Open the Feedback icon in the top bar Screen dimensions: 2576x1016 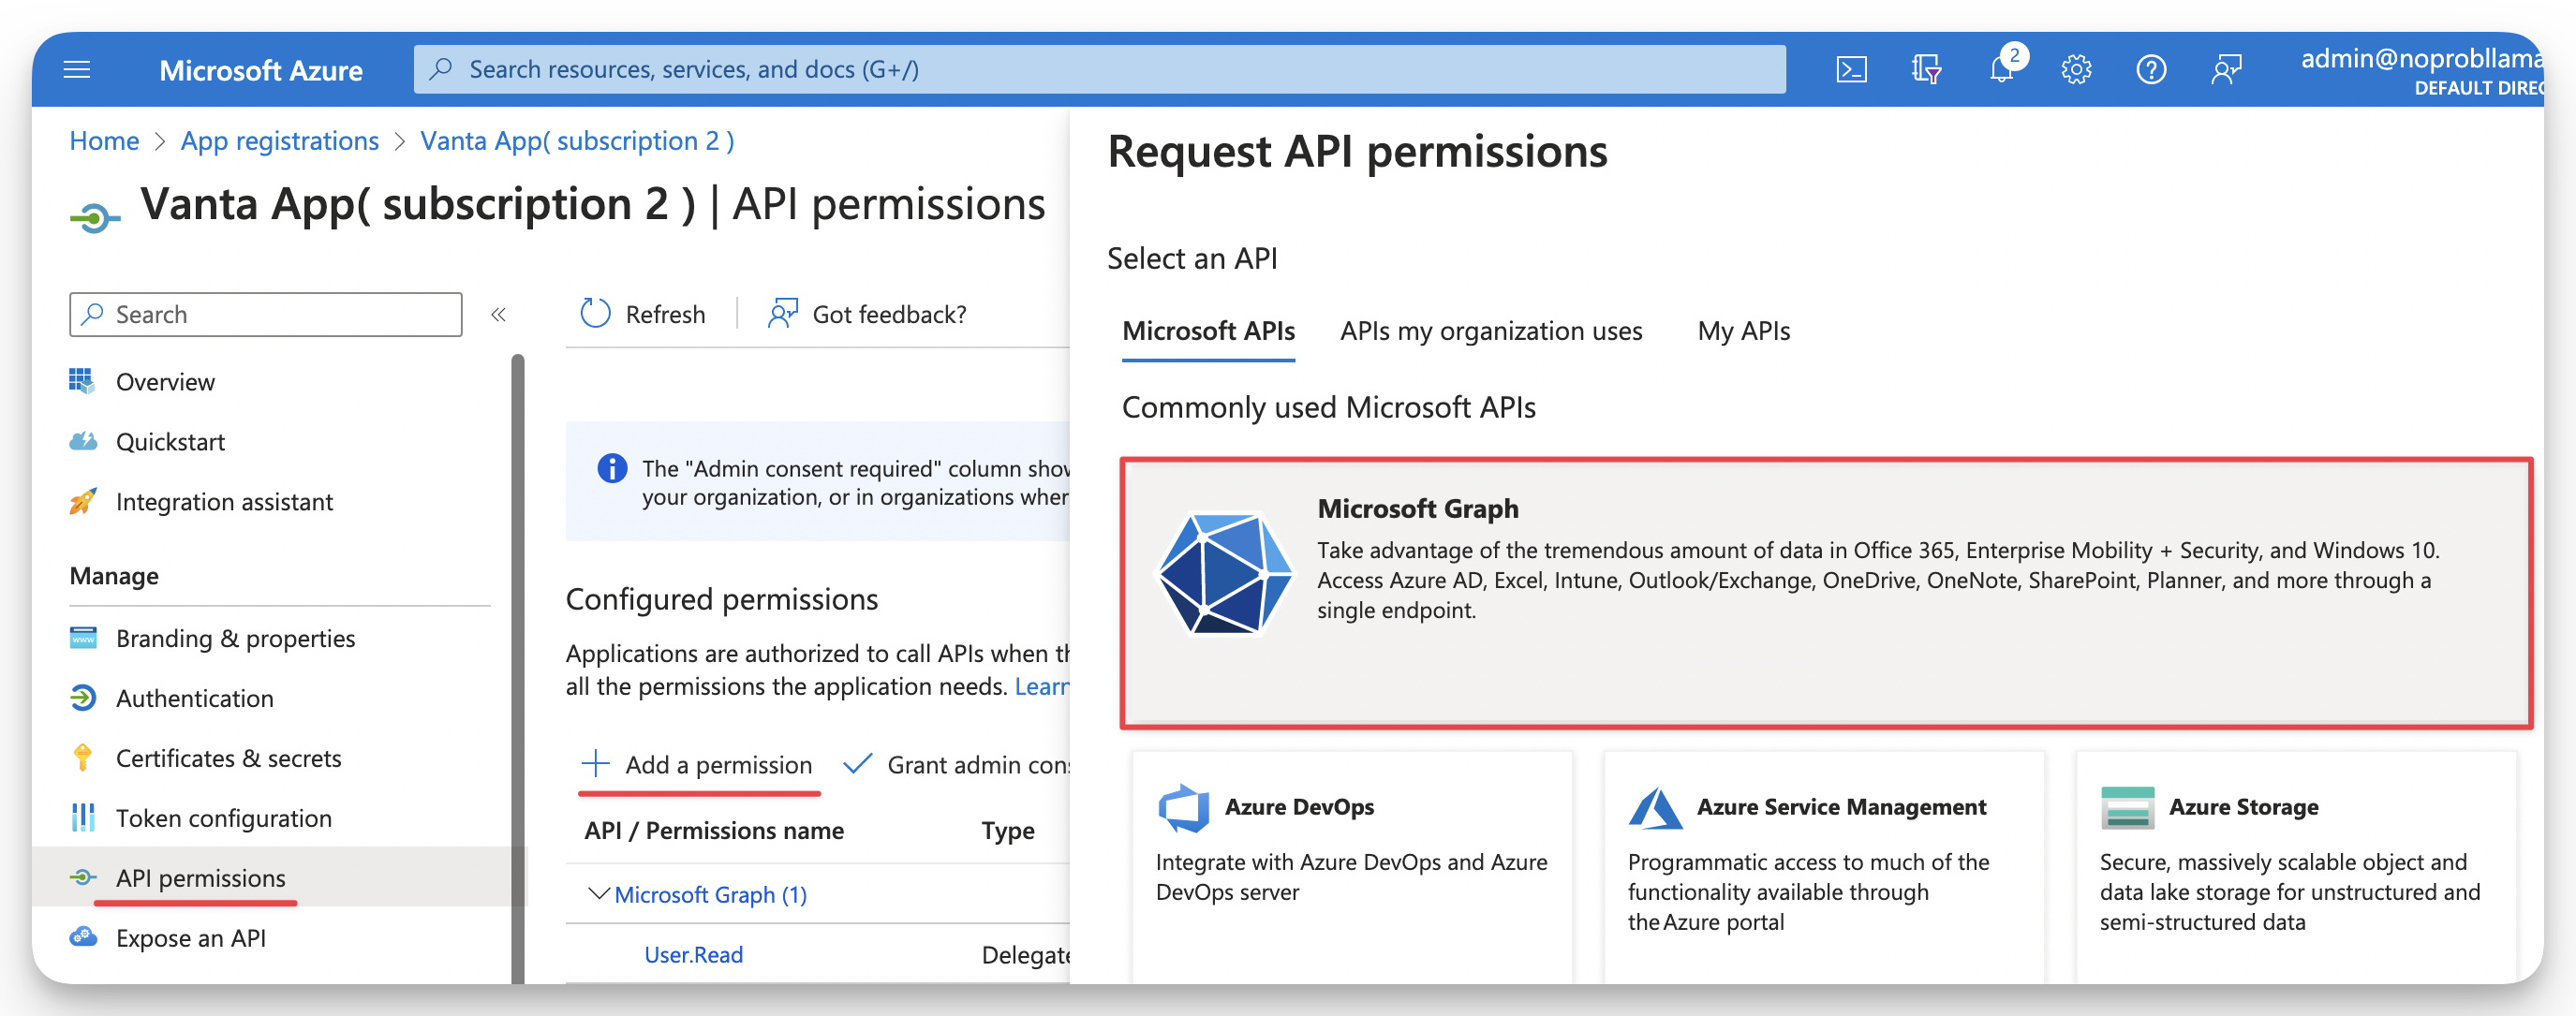pos(2226,69)
